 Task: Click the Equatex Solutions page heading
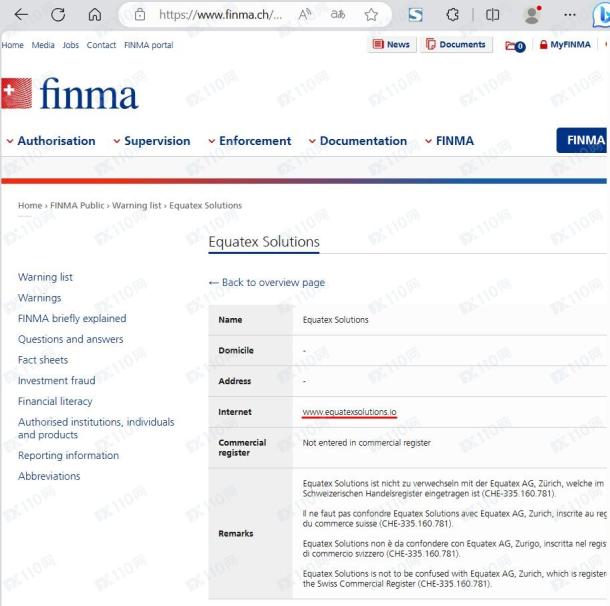pyautogui.click(x=264, y=242)
